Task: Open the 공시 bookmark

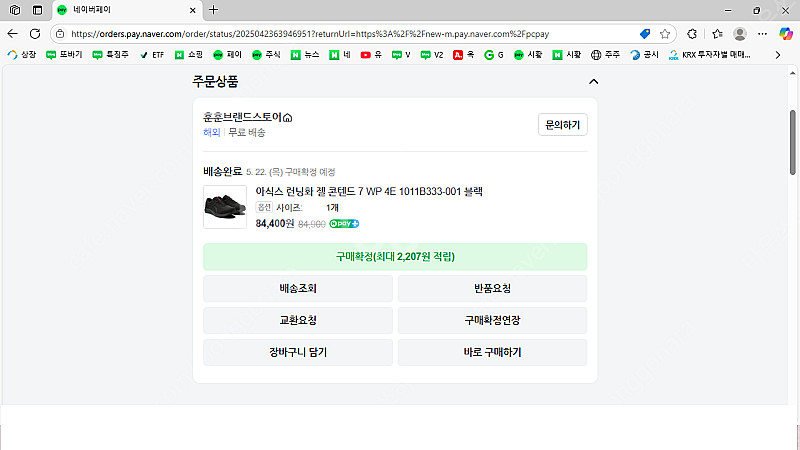Action: pos(644,55)
